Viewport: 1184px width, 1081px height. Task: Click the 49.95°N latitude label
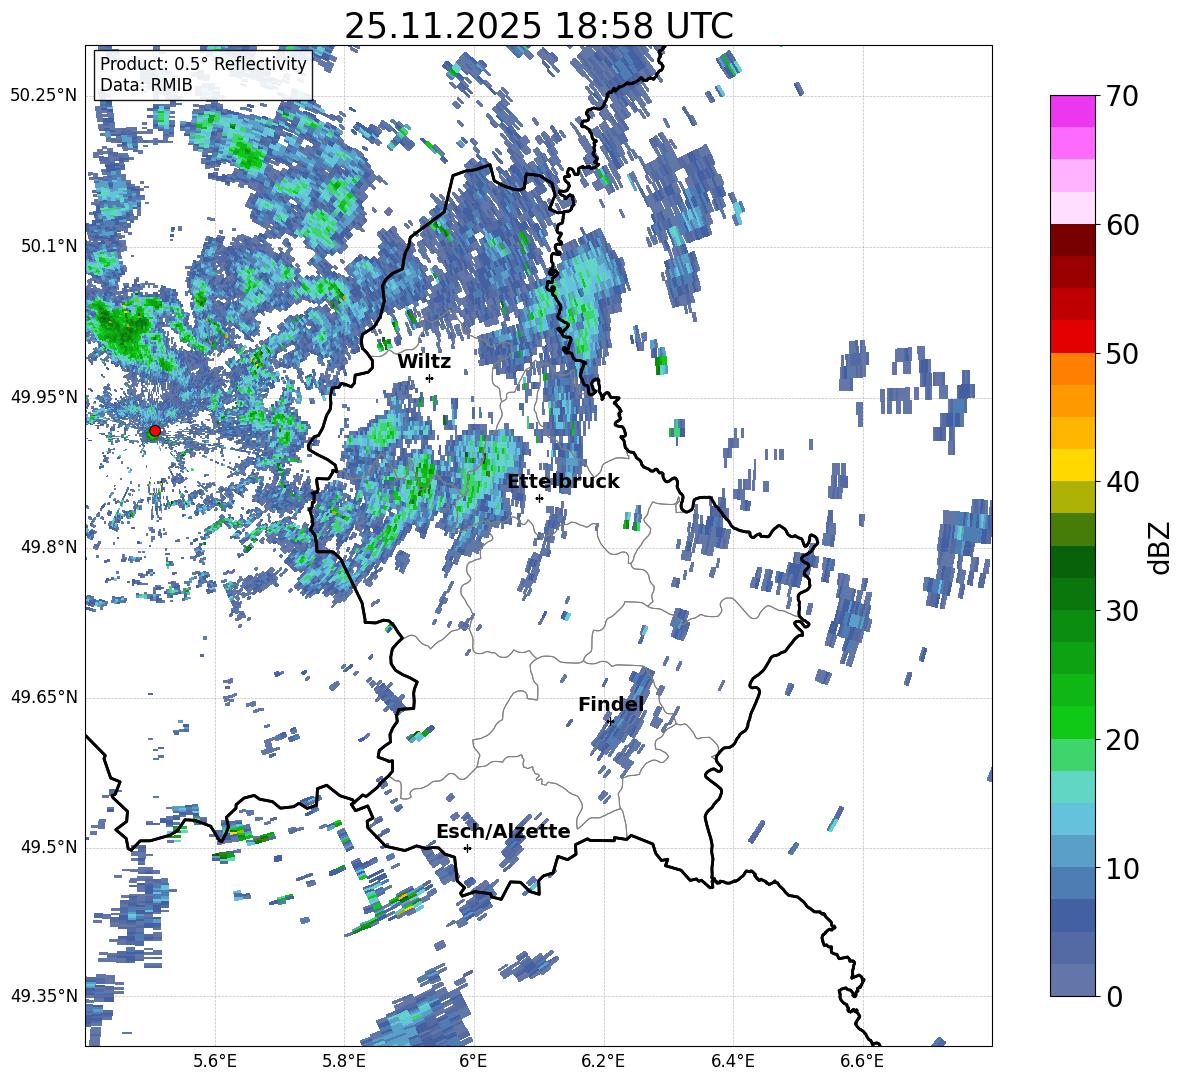pos(44,397)
